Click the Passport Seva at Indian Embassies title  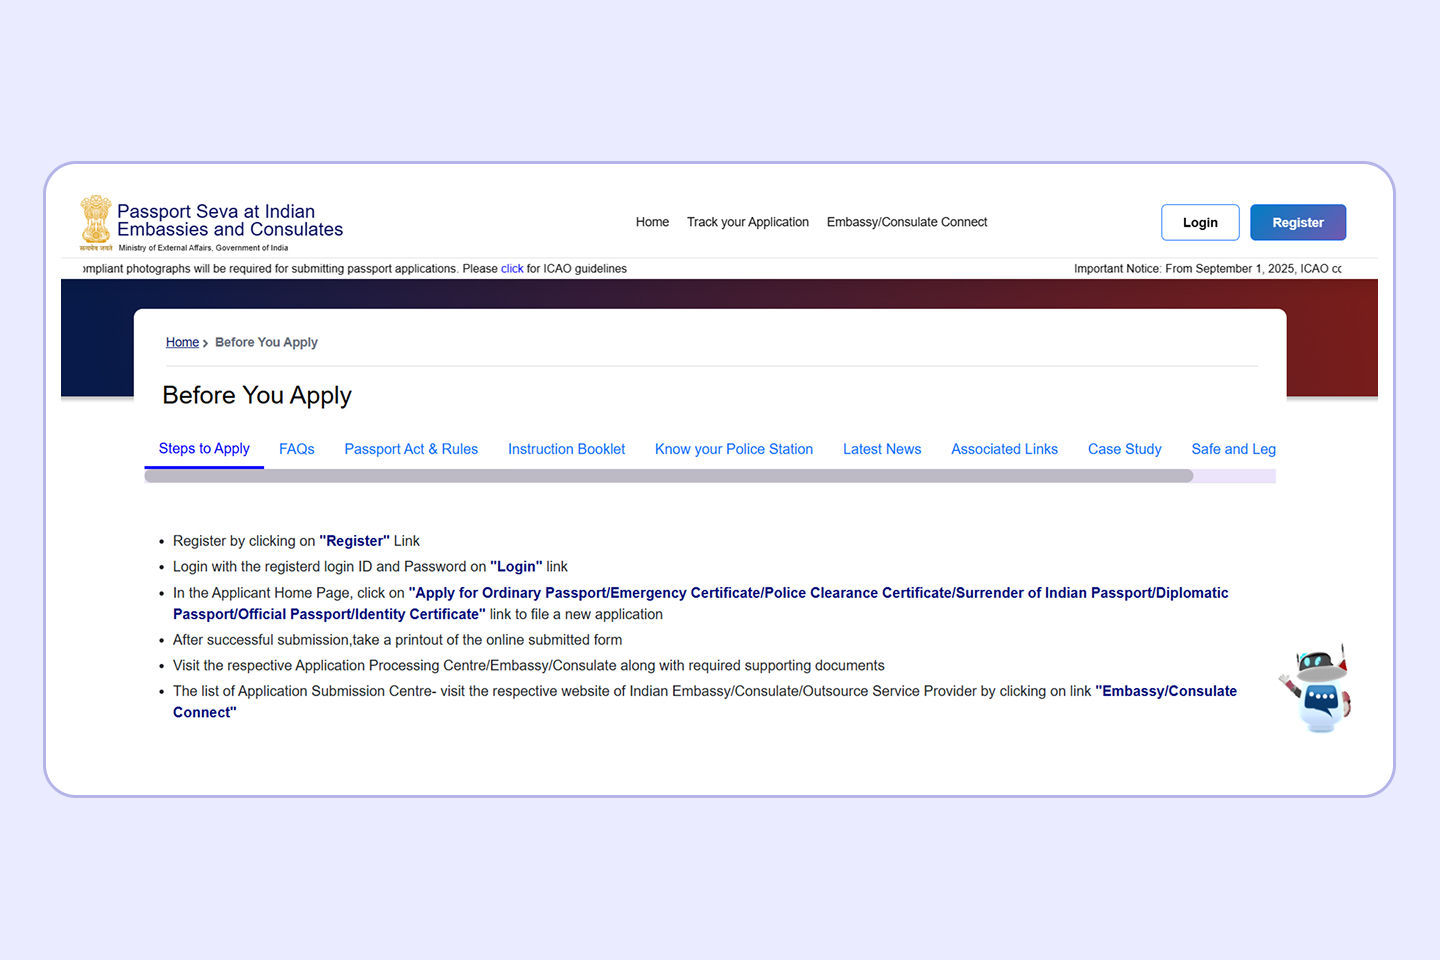click(x=230, y=220)
